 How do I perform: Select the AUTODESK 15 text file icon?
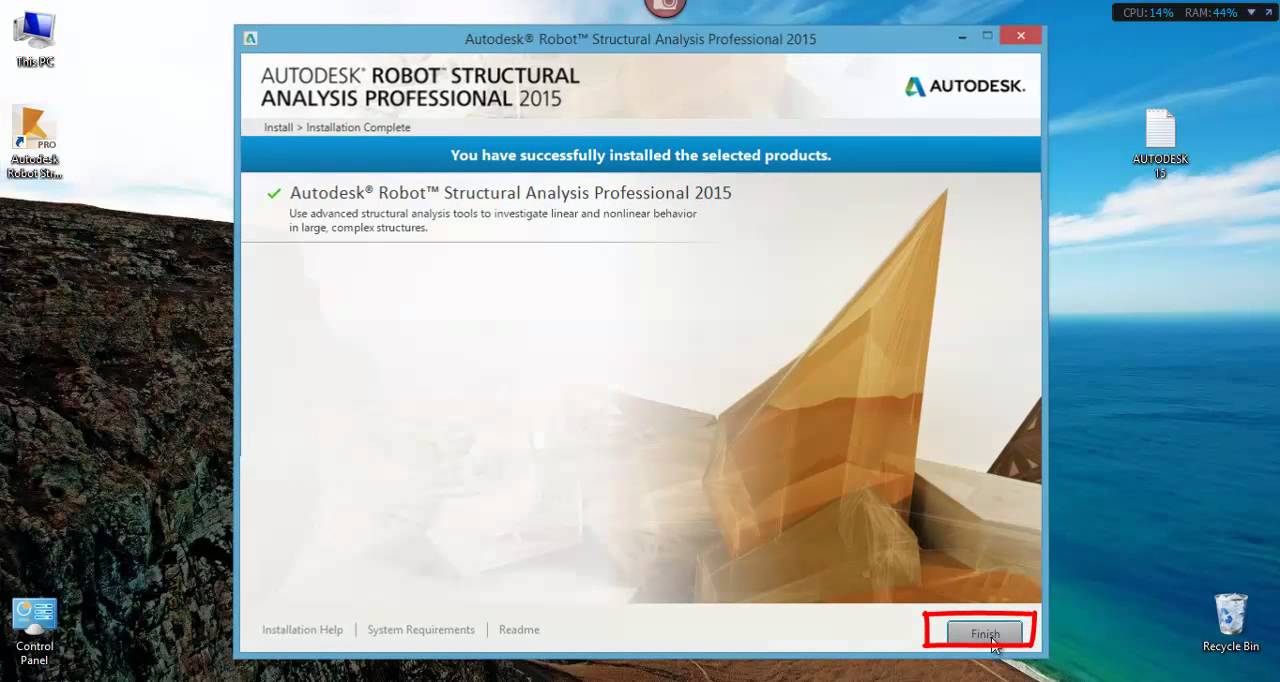pos(1160,144)
